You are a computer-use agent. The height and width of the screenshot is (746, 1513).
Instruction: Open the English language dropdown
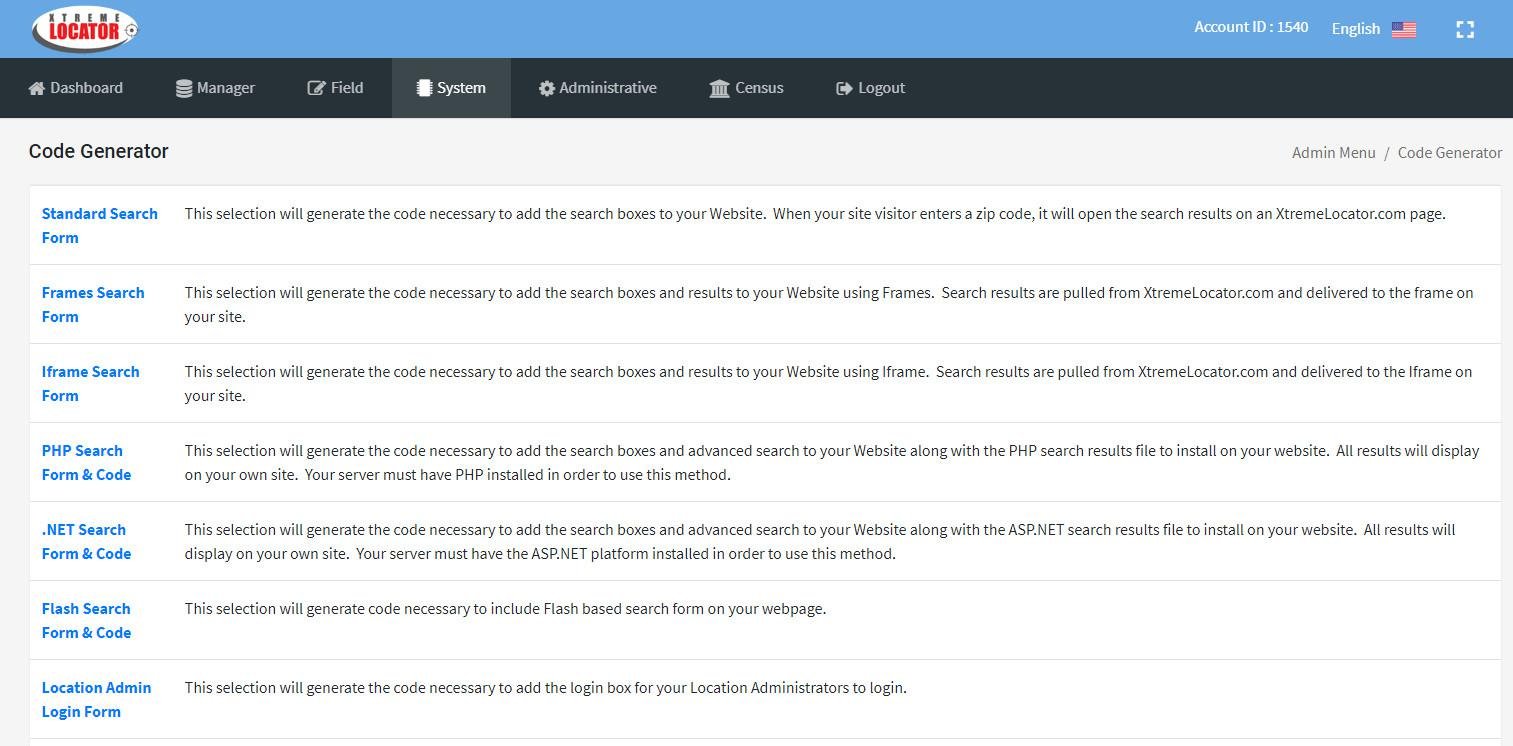coord(1355,29)
